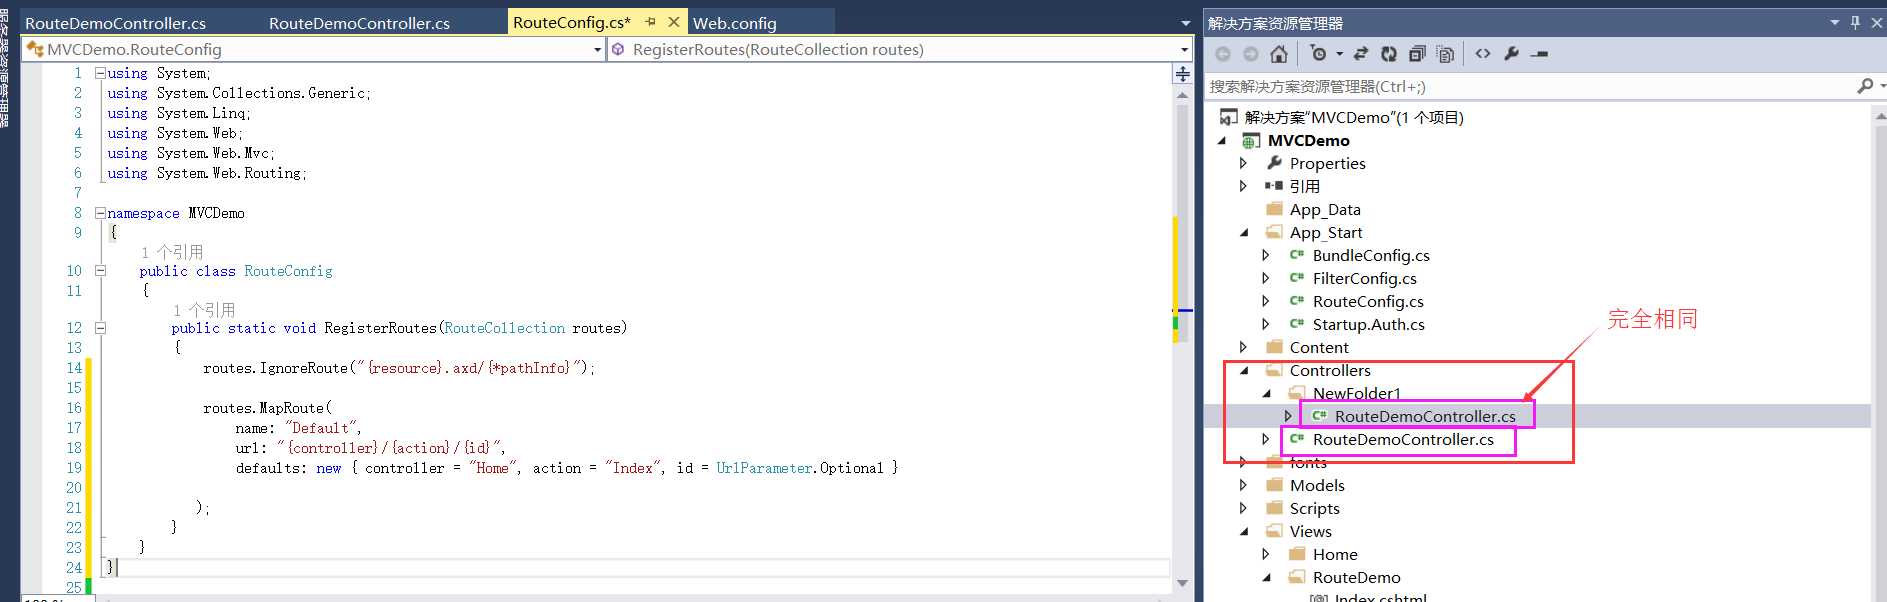This screenshot has width=1887, height=602.
Task: Open the document tab list dropdown arrow
Action: click(1185, 23)
